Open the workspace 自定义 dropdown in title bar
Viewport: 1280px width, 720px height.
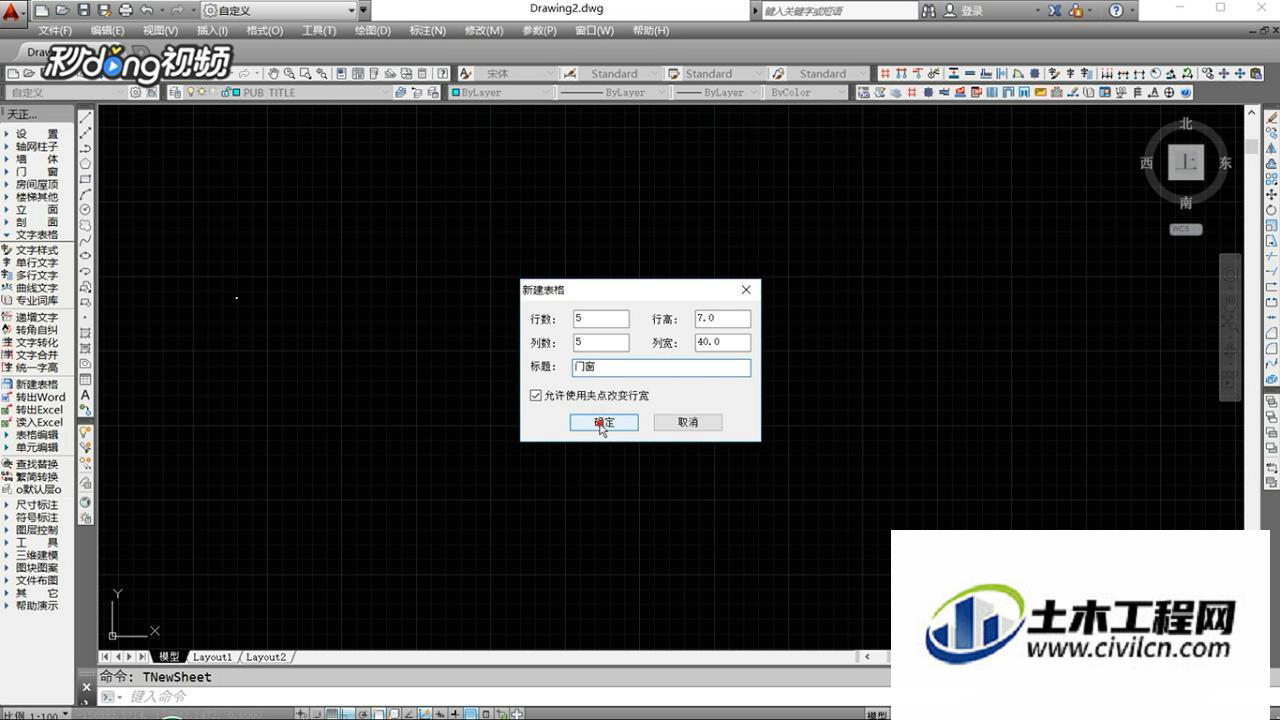[x=279, y=10]
